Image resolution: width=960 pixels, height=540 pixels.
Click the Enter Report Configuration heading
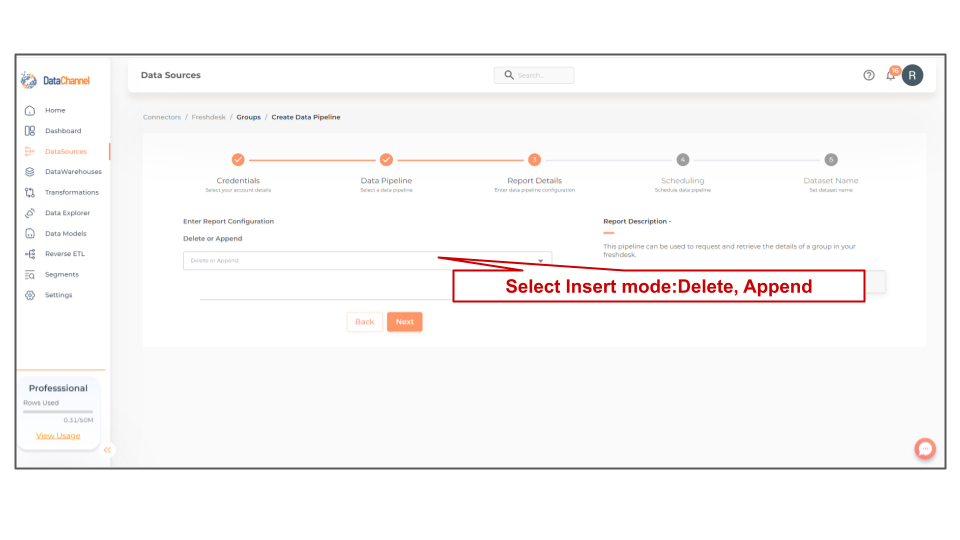[x=228, y=222]
